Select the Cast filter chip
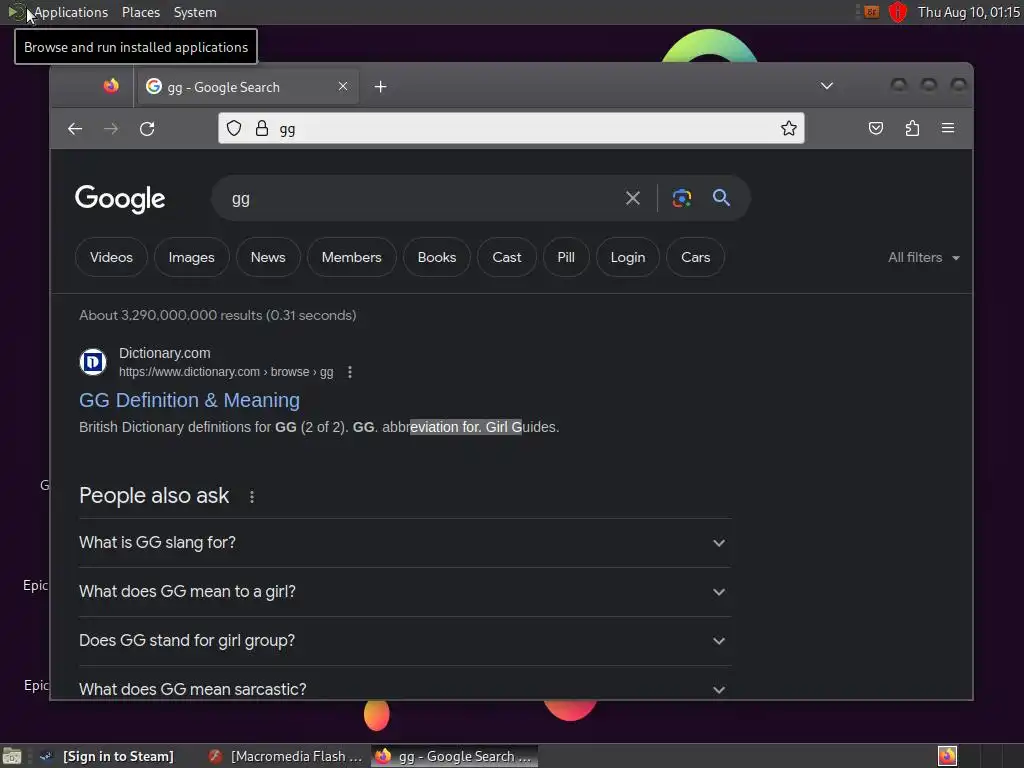The height and width of the screenshot is (768, 1024). point(507,257)
